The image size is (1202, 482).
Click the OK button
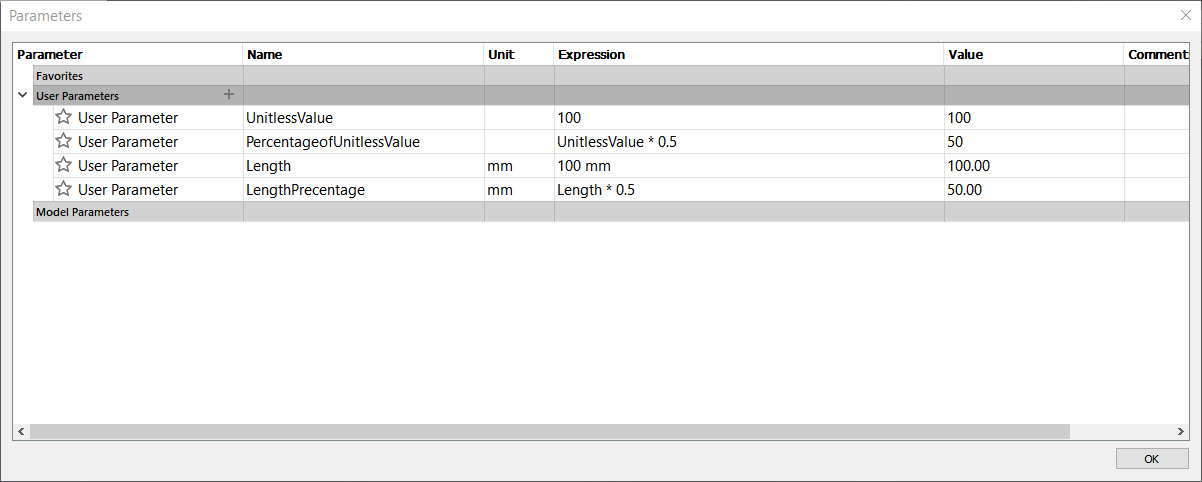click(x=1151, y=459)
